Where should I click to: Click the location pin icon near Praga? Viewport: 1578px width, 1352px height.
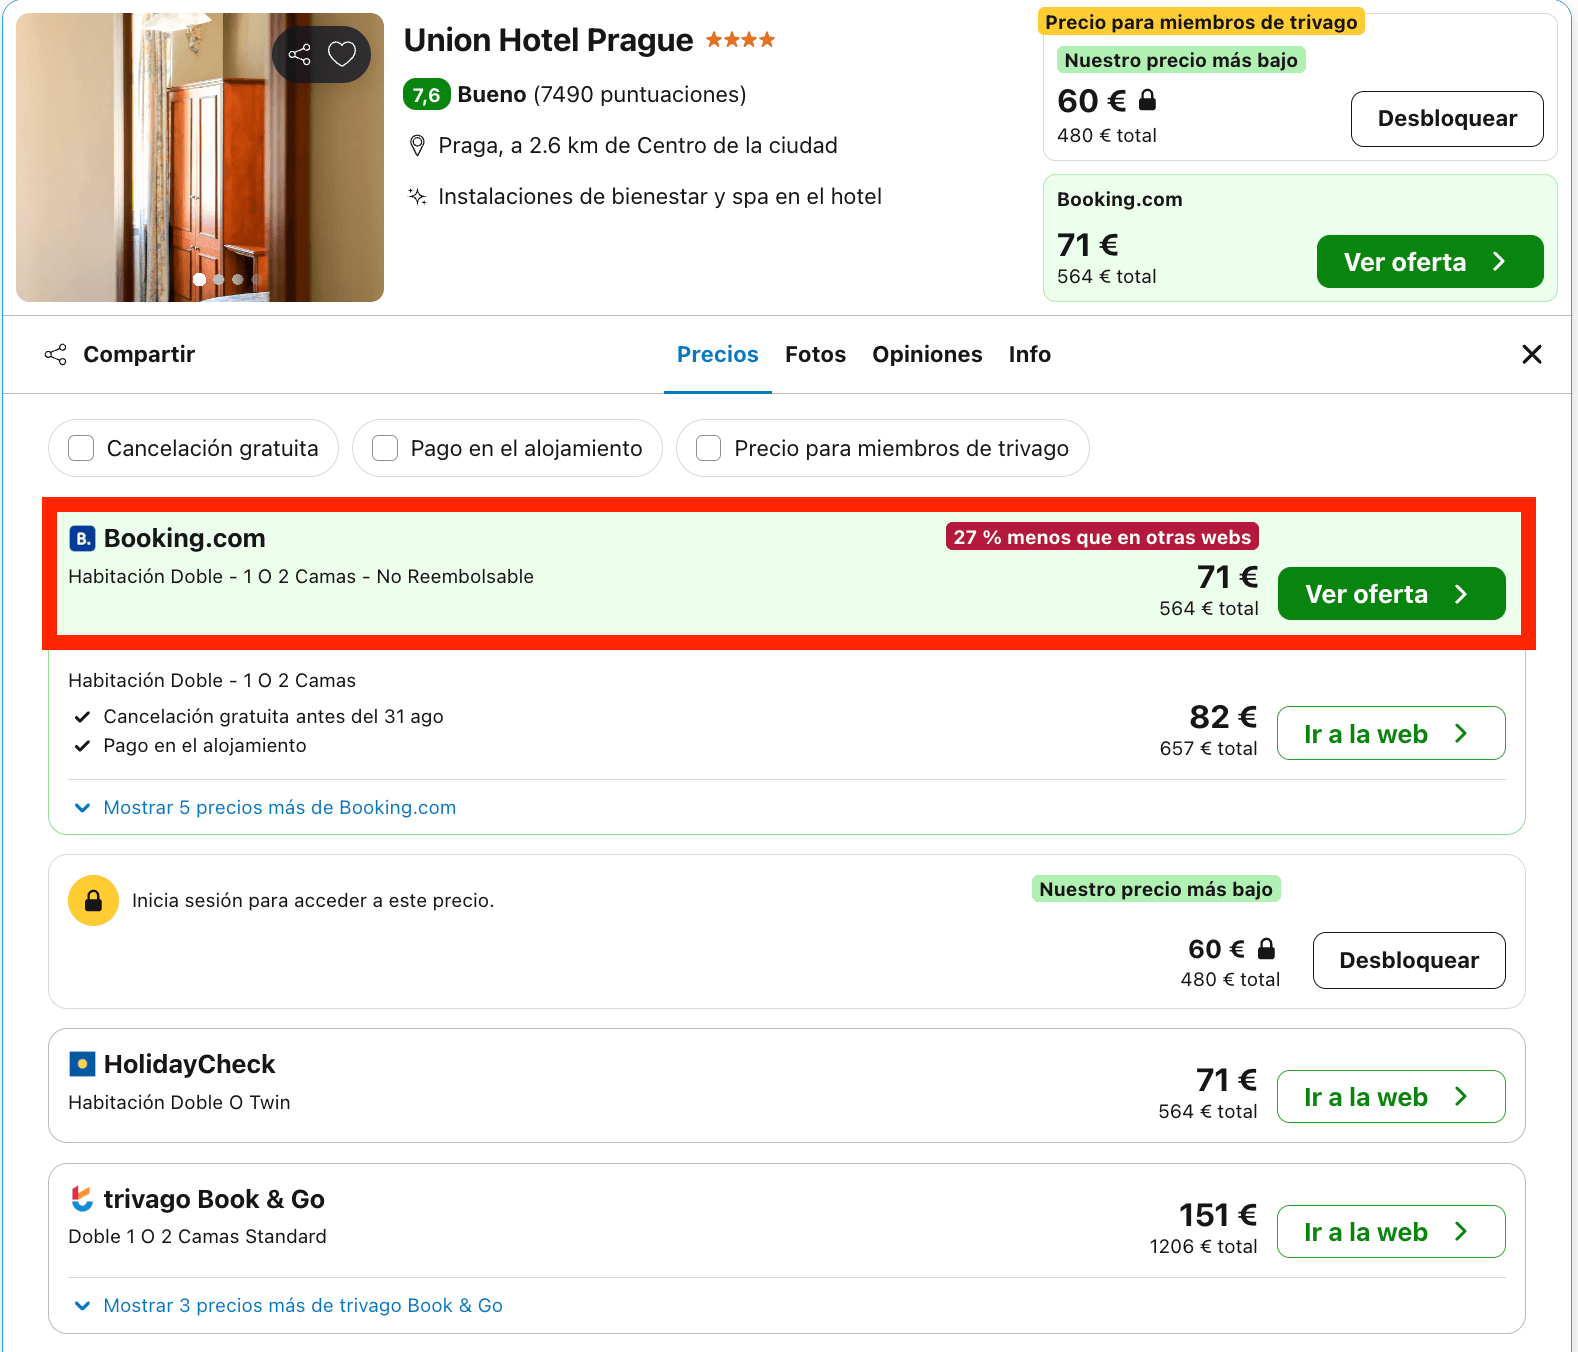(418, 146)
